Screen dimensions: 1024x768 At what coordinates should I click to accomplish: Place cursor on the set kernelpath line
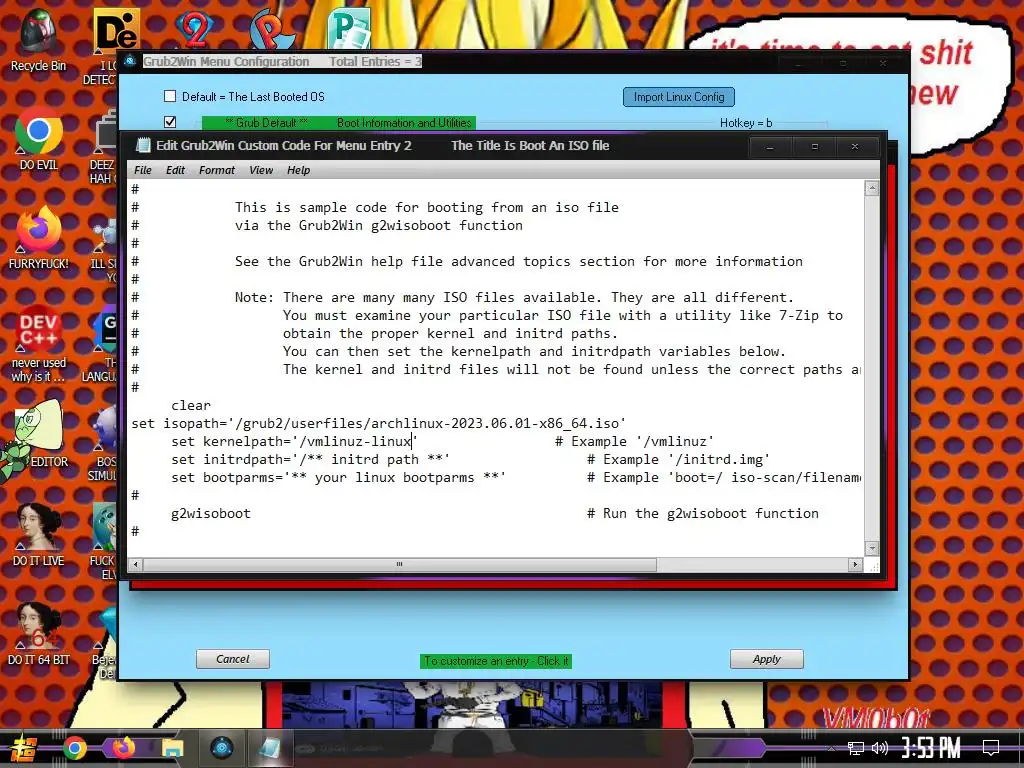(294, 441)
